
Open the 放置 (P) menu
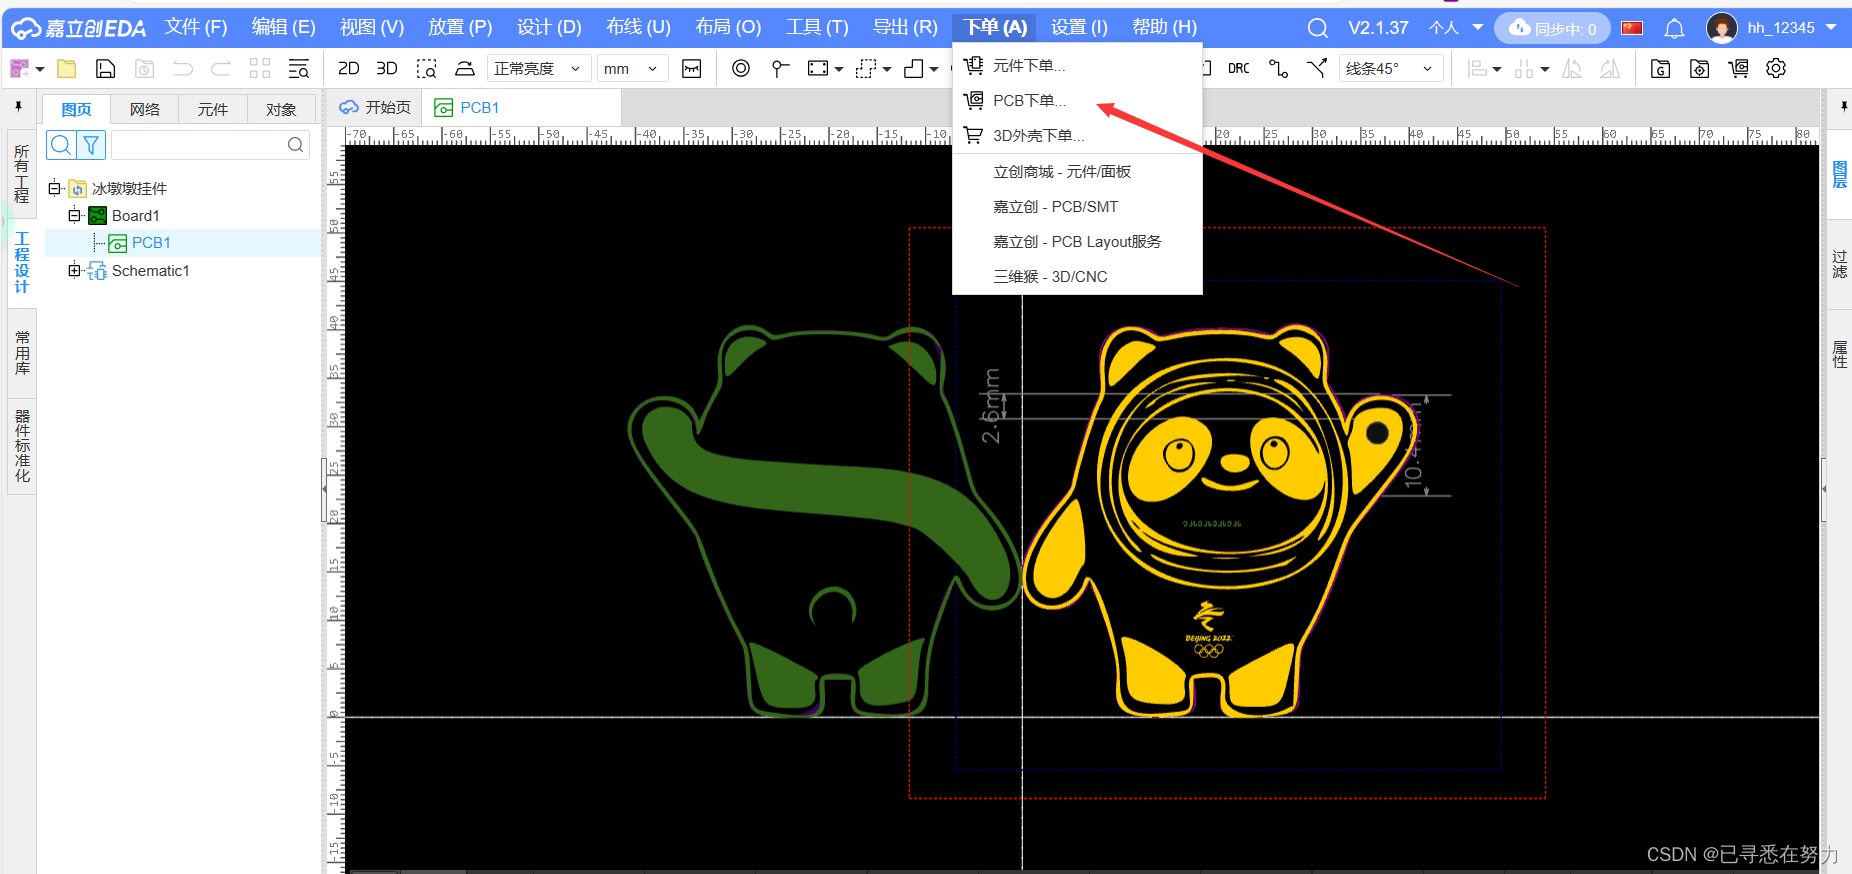[460, 27]
